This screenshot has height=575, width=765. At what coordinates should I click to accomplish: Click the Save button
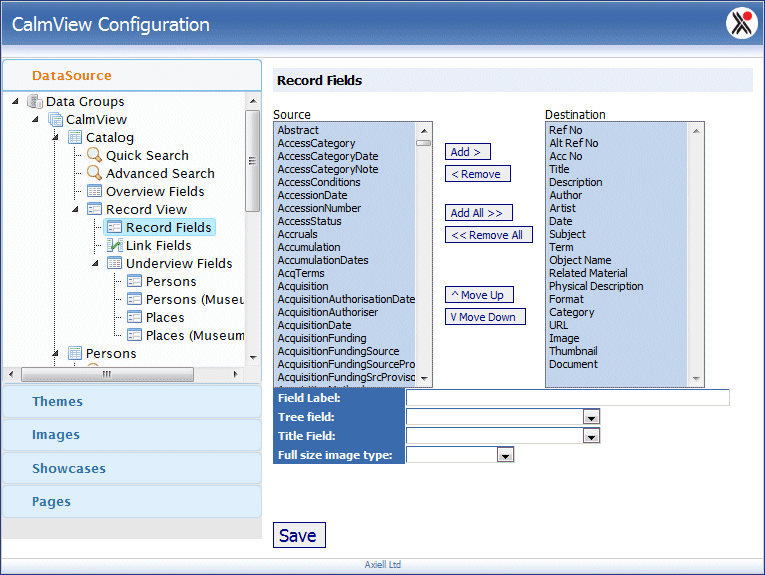(299, 535)
